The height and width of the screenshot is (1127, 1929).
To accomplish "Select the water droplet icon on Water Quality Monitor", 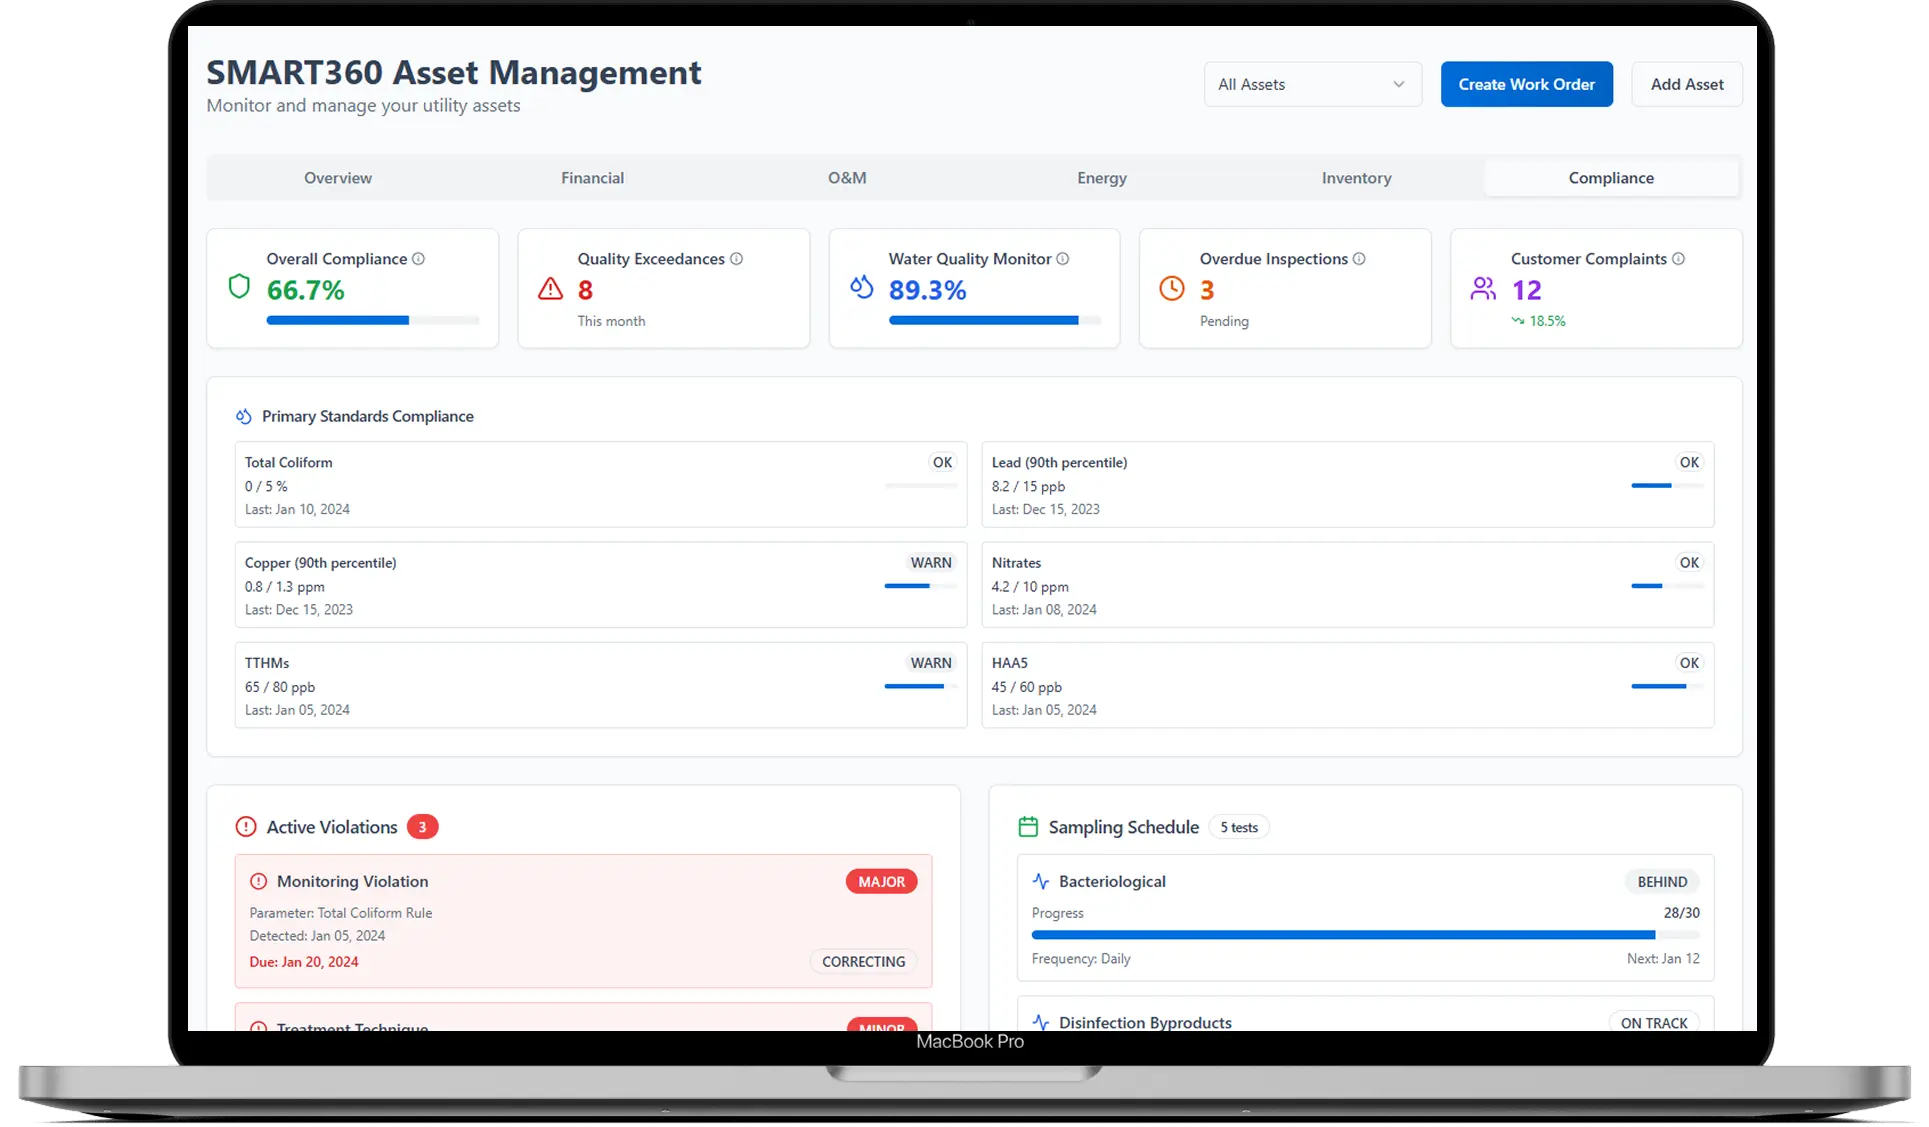I will click(x=861, y=286).
